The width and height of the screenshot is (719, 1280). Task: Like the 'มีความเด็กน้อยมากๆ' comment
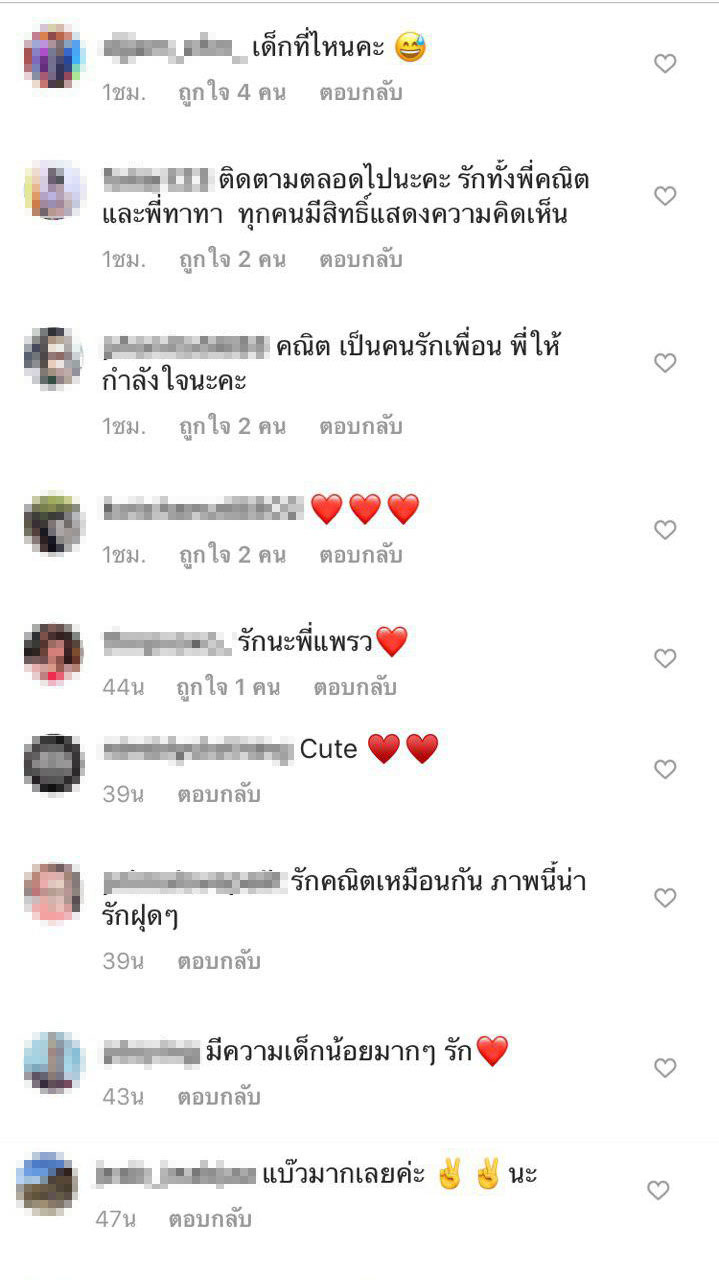pyautogui.click(x=665, y=1068)
